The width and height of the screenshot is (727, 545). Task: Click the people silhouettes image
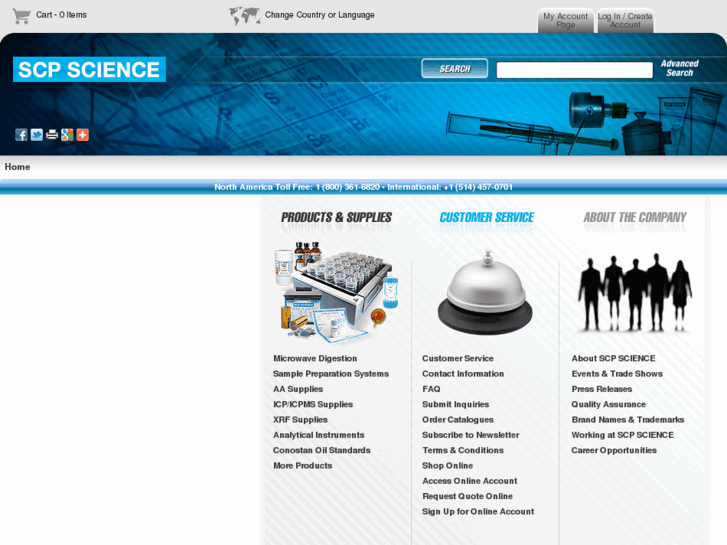(x=635, y=293)
